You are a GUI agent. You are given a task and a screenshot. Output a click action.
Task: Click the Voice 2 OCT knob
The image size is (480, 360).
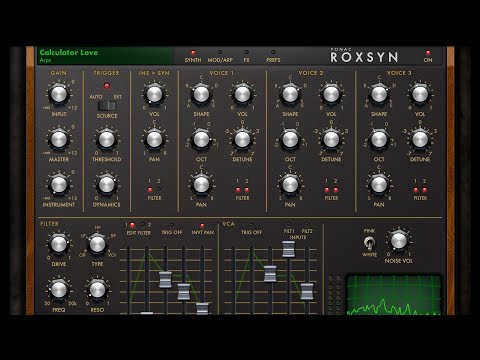(x=290, y=140)
